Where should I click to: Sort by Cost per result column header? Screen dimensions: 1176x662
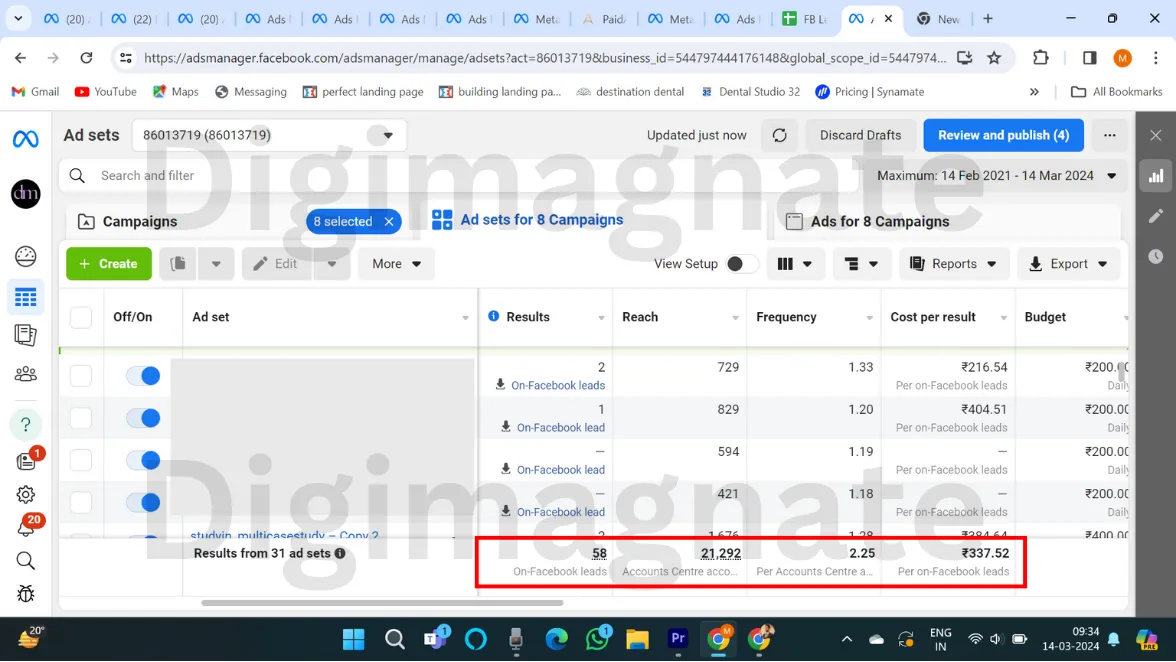tap(933, 317)
